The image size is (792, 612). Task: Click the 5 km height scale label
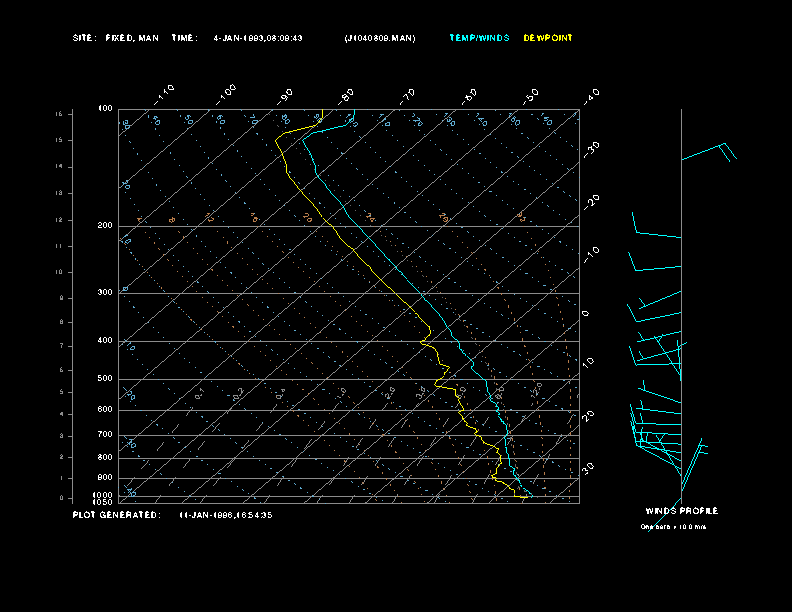click(62, 392)
